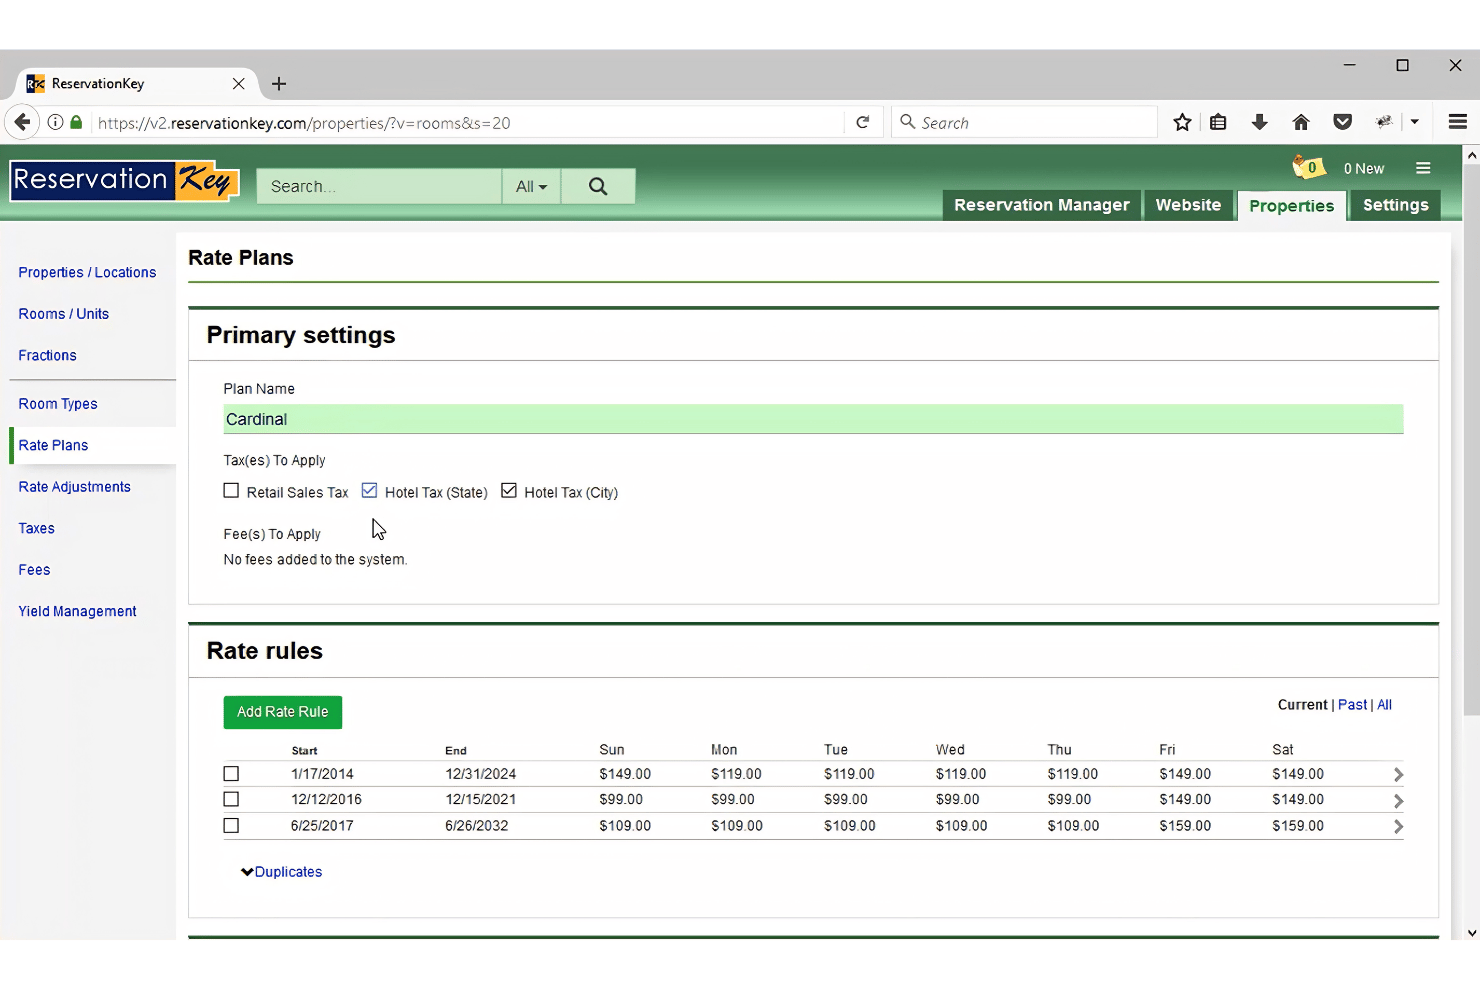
Task: Click the Pocket shield icon
Action: click(1343, 122)
